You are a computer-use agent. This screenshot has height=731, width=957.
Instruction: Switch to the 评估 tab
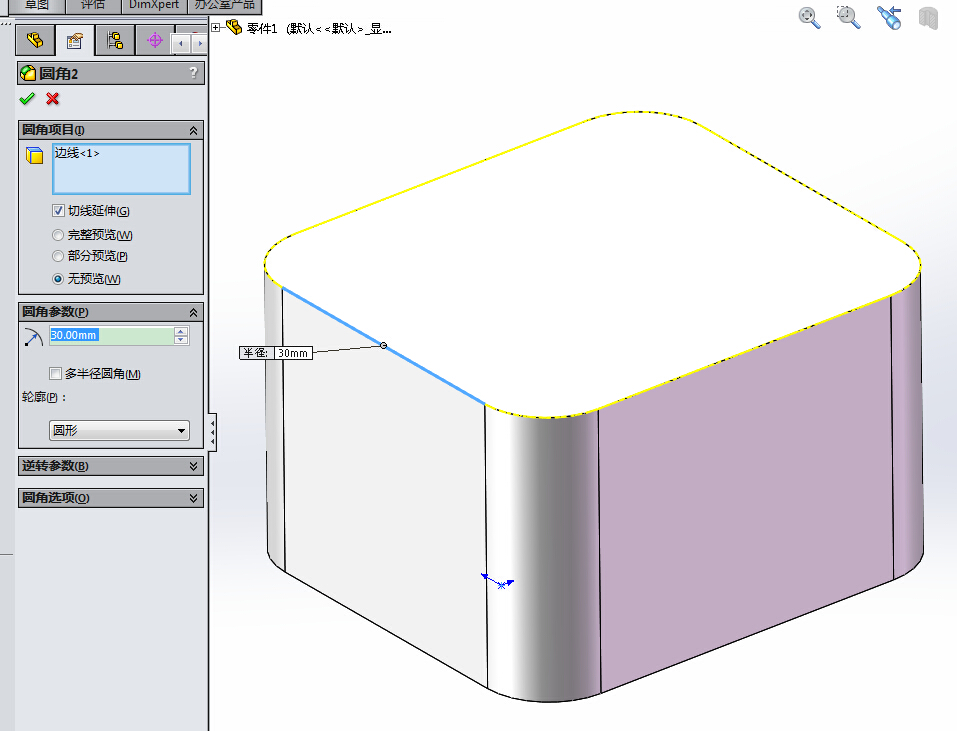pyautogui.click(x=93, y=5)
